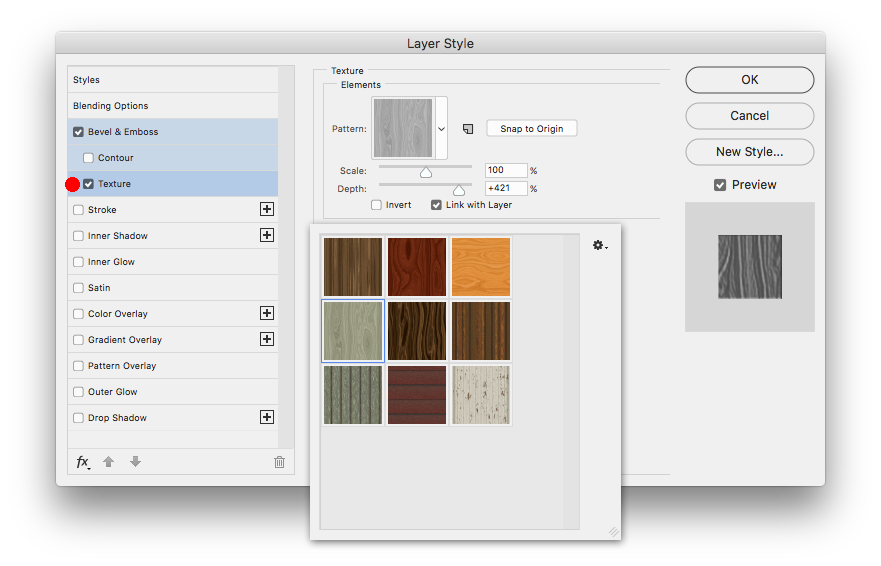This screenshot has height=566, width=881.
Task: Open the fx effects menu icon
Action: click(x=83, y=462)
